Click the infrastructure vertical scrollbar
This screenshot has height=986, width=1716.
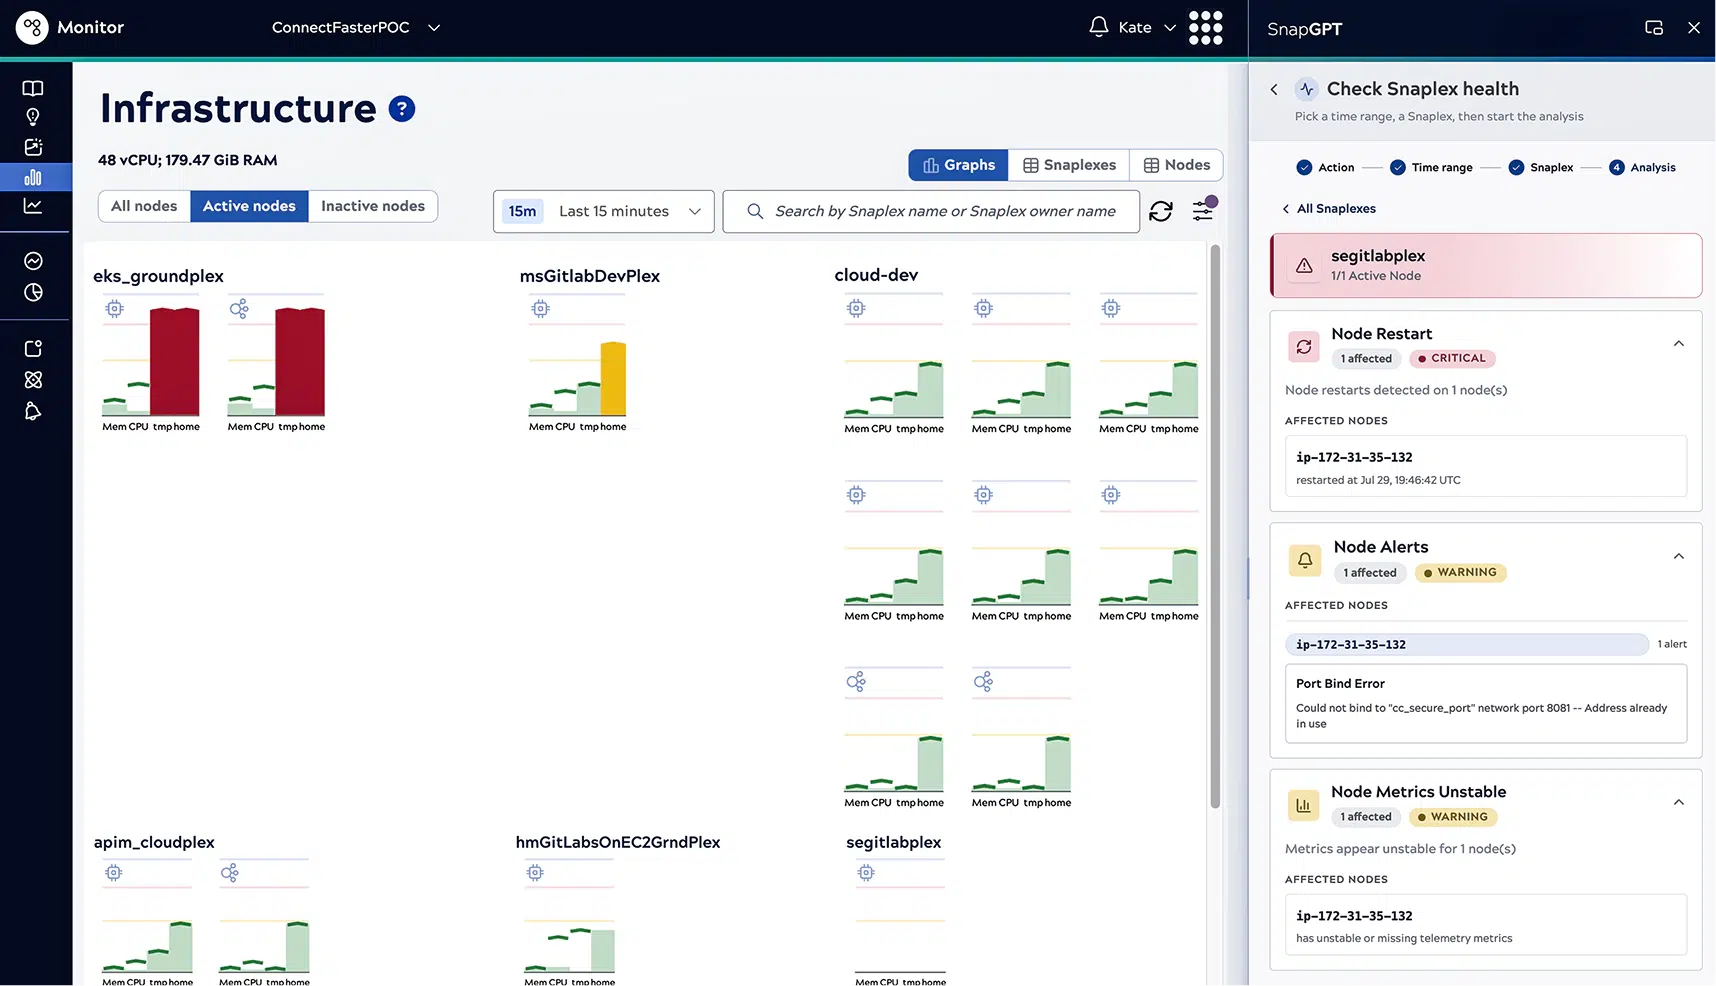1215,526
